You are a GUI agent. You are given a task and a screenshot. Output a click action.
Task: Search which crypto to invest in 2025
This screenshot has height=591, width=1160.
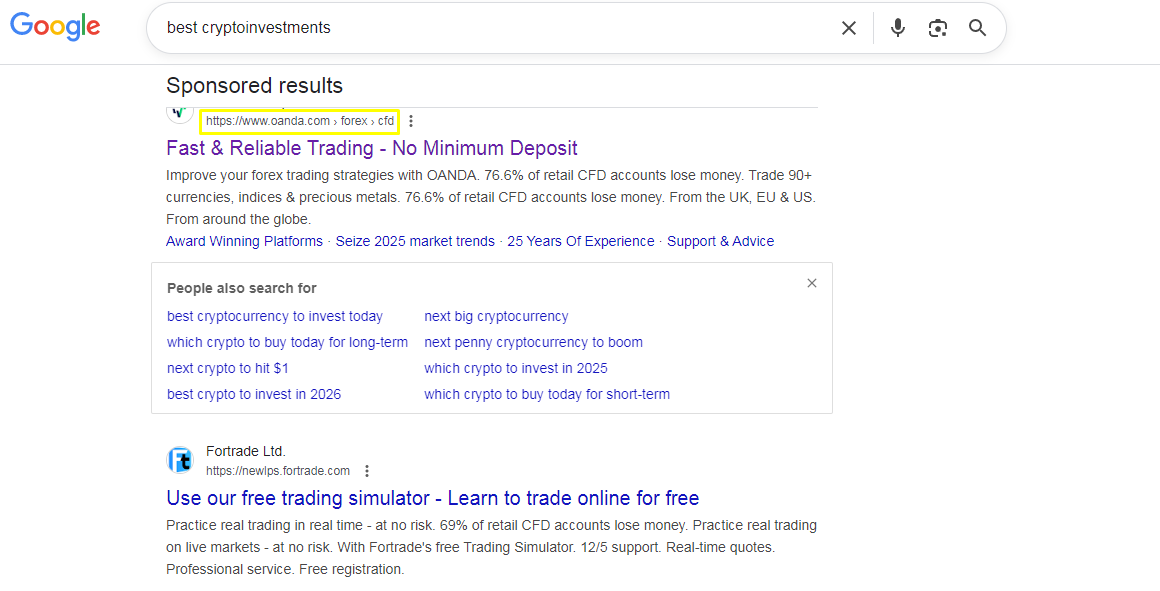[x=516, y=368]
